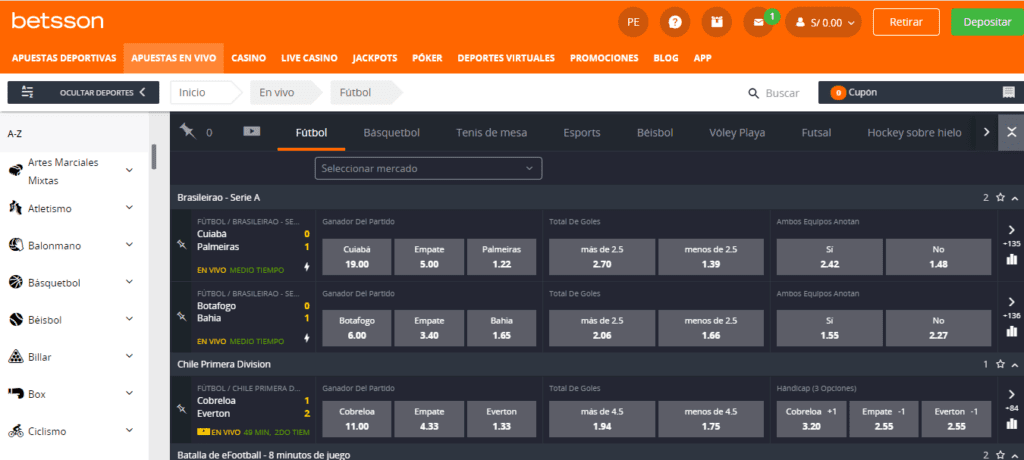Open the Seleccionar mercado dropdown
Viewport: 1024px width, 460px height.
[x=428, y=169]
